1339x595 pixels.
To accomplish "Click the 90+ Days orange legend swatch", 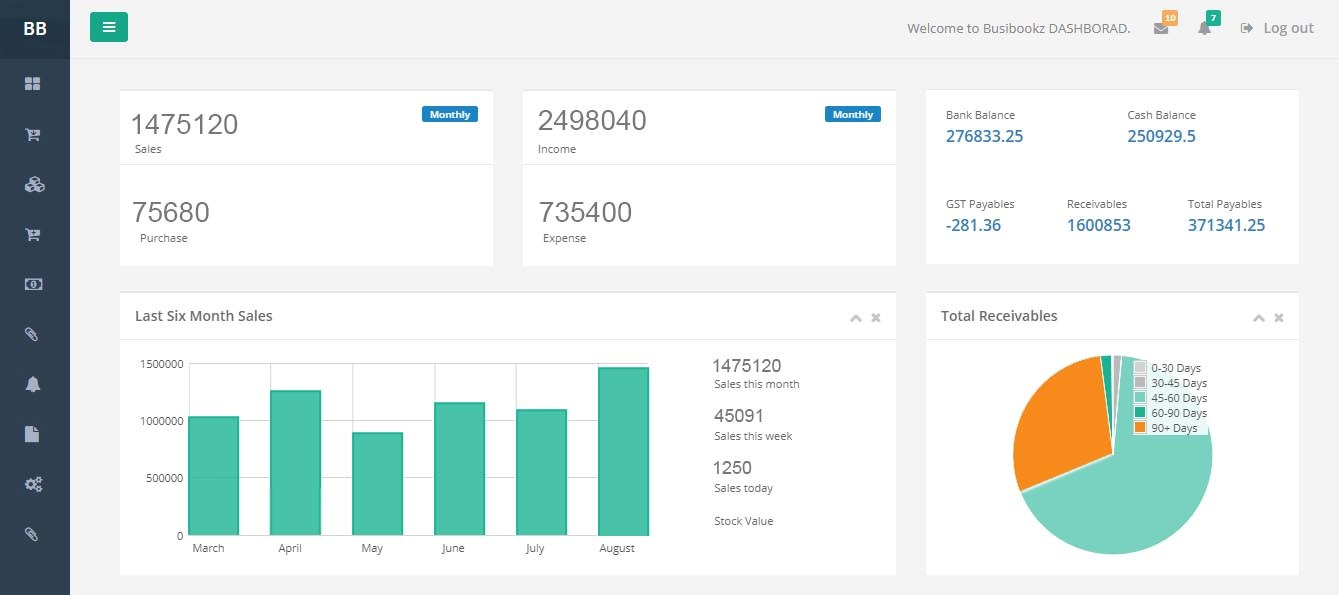I will pos(1140,428).
